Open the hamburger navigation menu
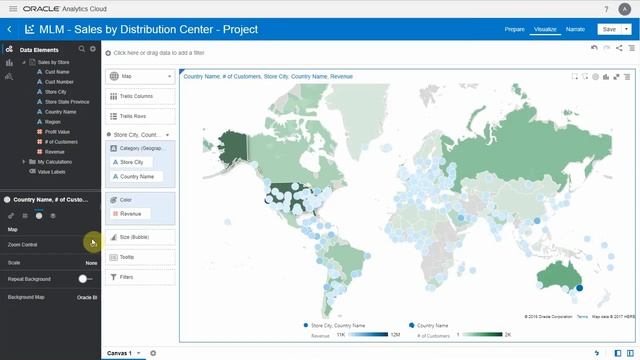 [13, 9]
